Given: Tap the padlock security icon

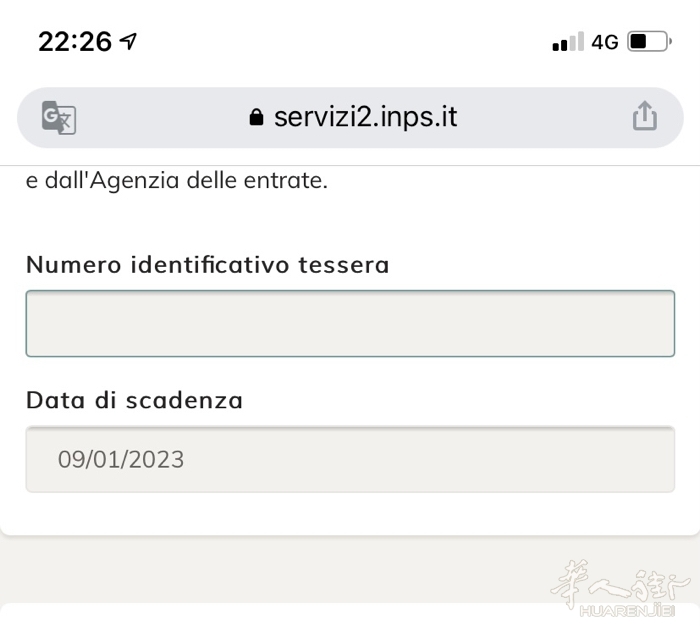Looking at the screenshot, I should pyautogui.click(x=256, y=117).
